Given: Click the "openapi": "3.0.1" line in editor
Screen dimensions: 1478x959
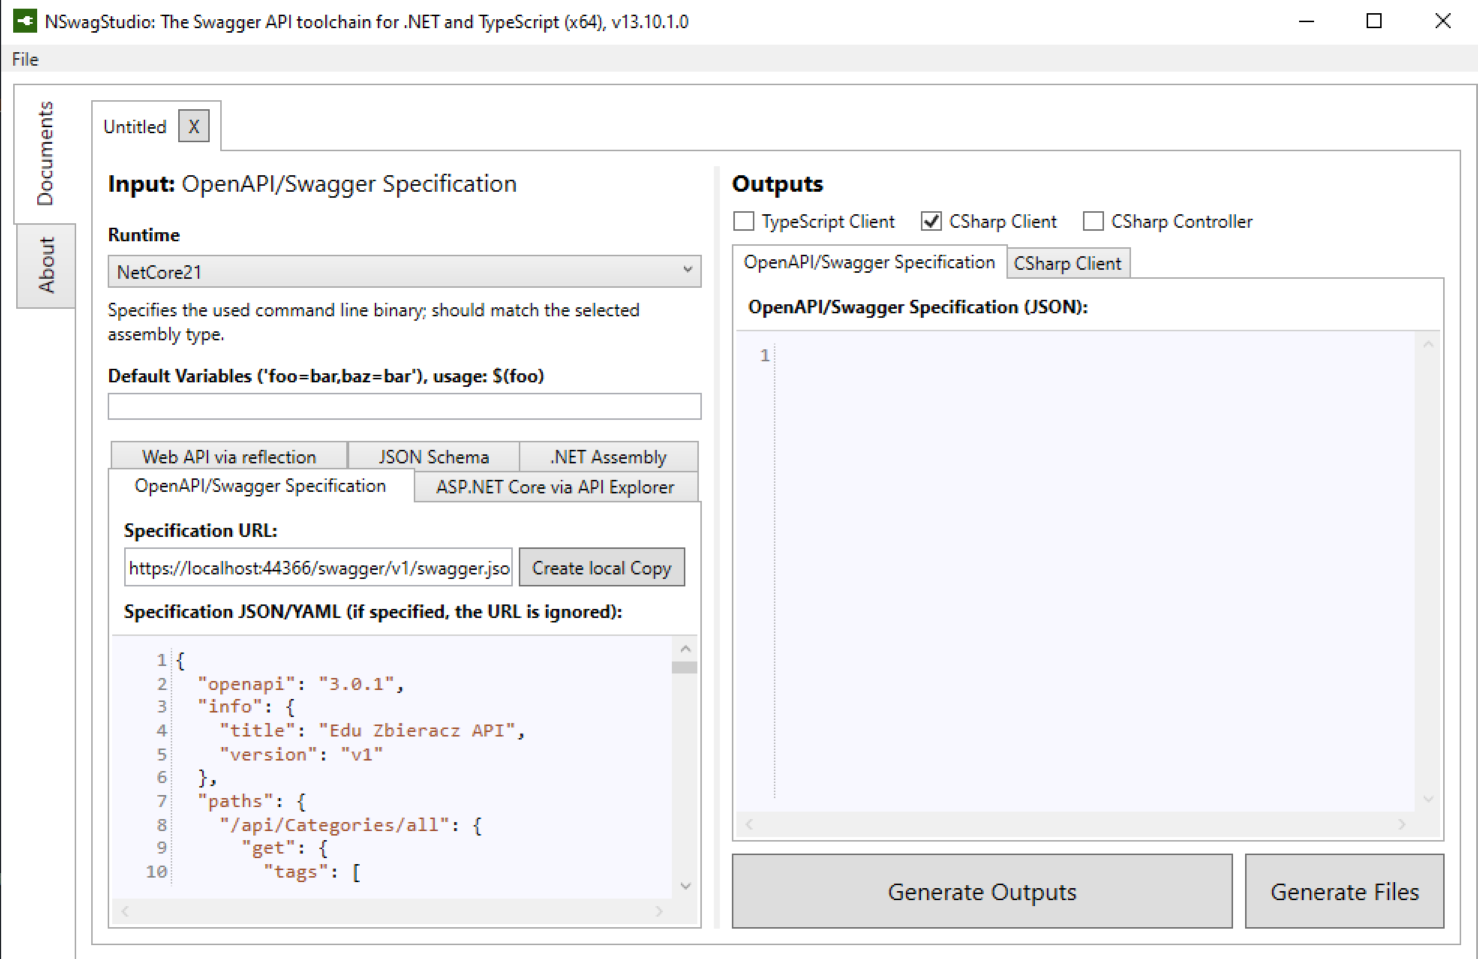Looking at the screenshot, I should (x=300, y=684).
